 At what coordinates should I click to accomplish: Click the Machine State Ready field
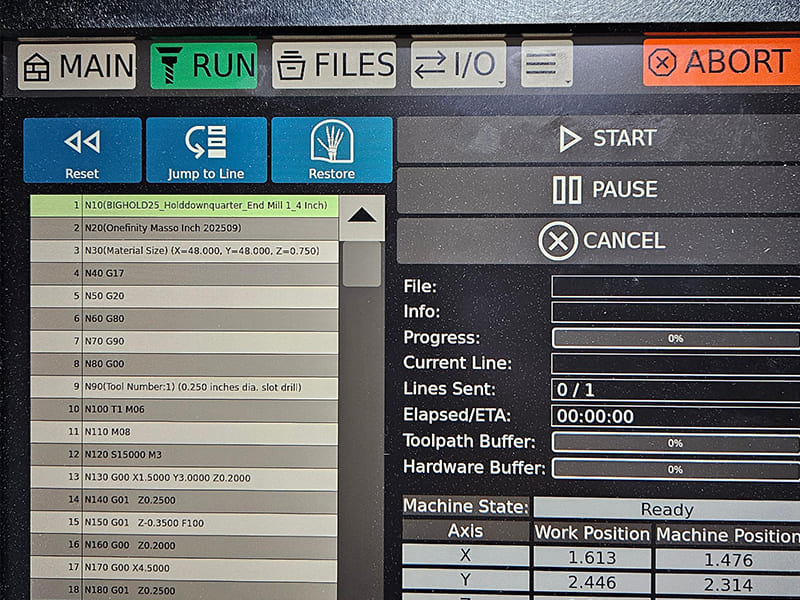pos(667,509)
